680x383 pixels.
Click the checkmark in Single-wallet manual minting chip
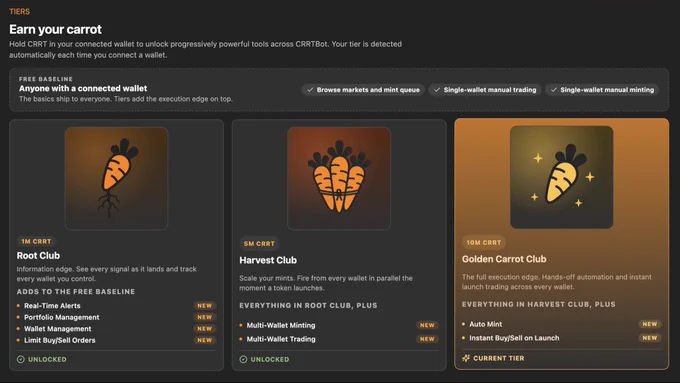point(554,90)
